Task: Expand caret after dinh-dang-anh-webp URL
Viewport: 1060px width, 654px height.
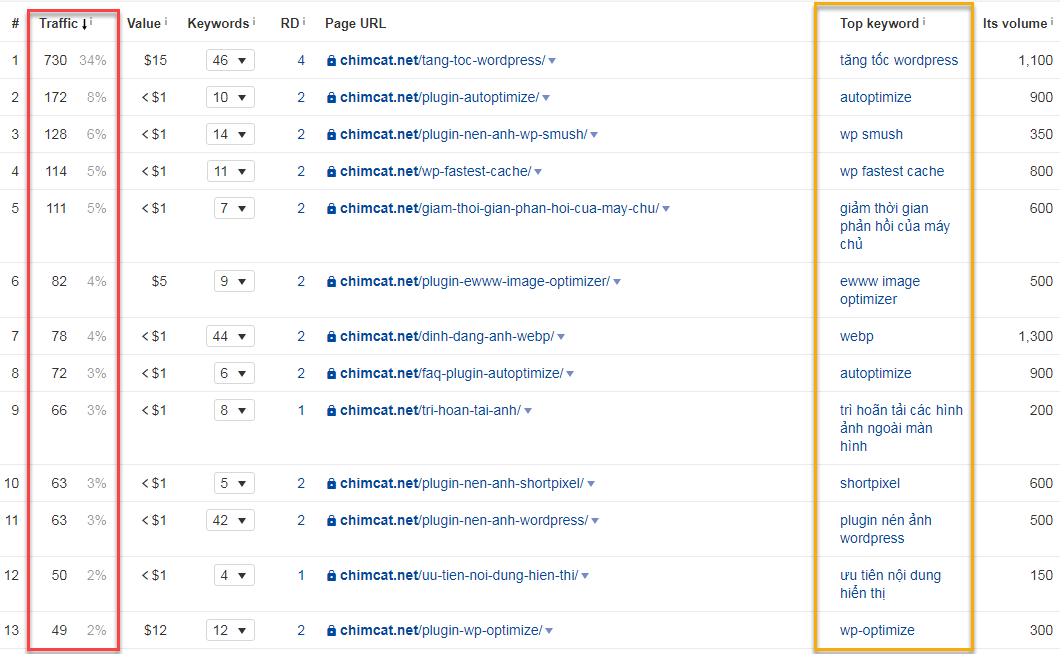Action: [x=561, y=337]
